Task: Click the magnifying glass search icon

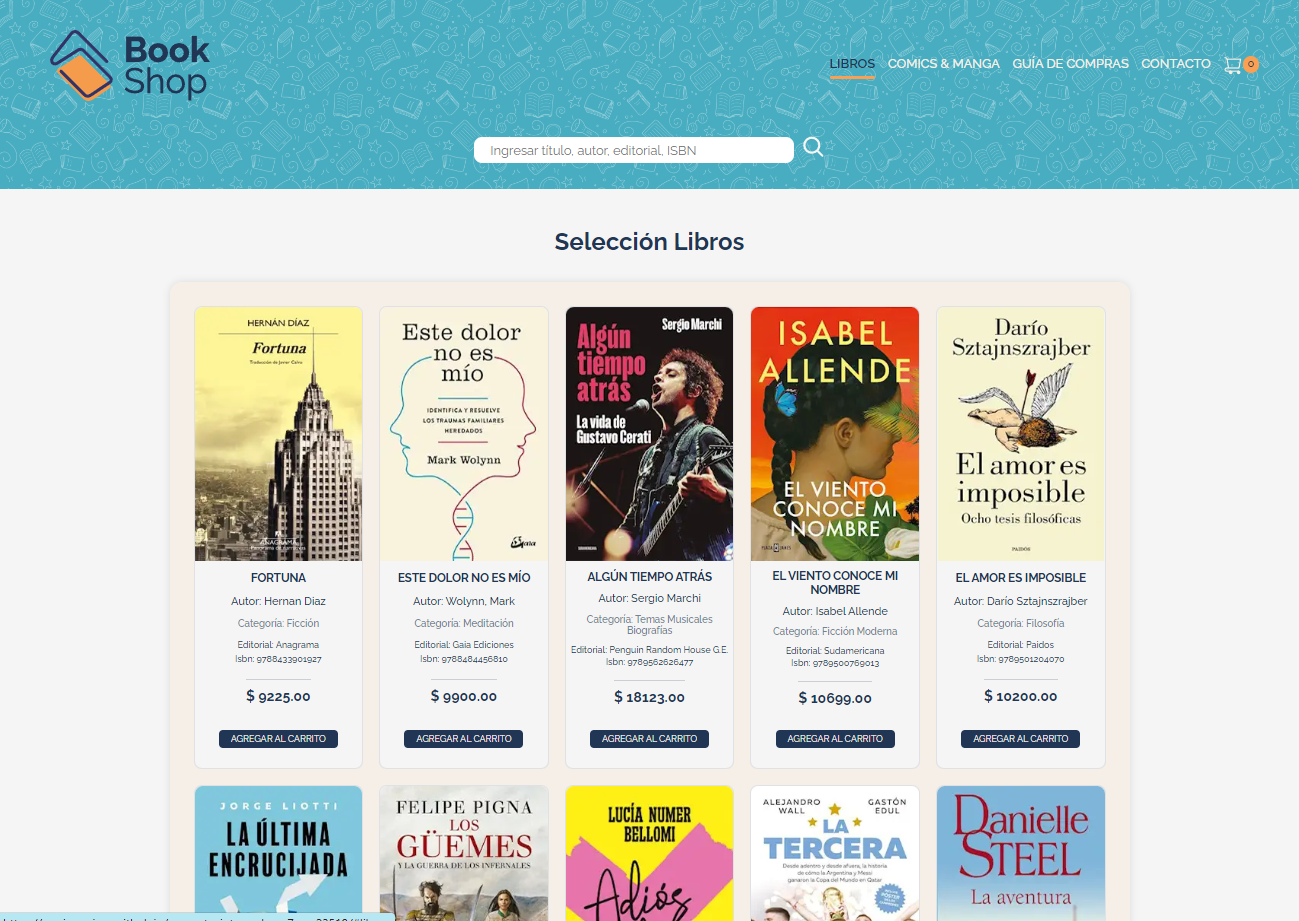Action: (x=813, y=148)
